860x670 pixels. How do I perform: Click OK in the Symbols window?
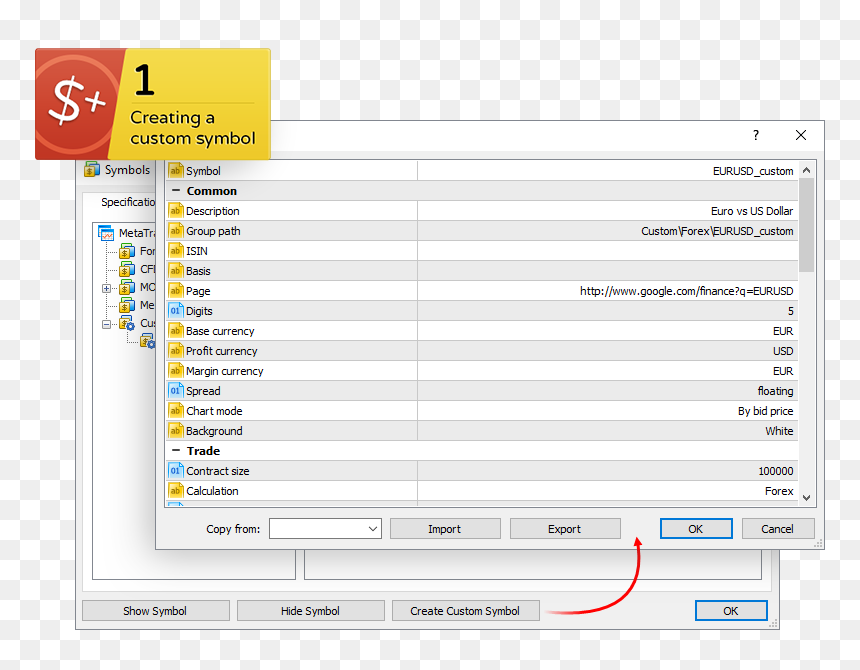731,610
